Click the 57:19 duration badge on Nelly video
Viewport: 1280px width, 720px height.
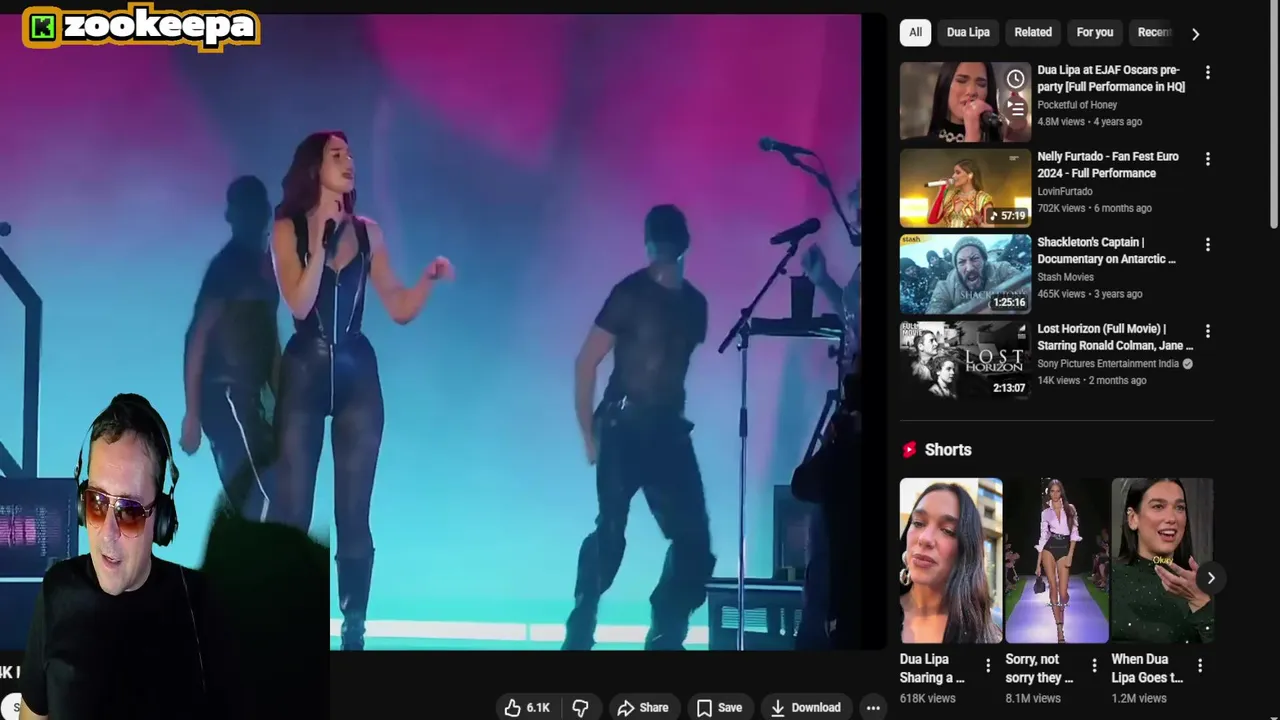pos(1007,215)
